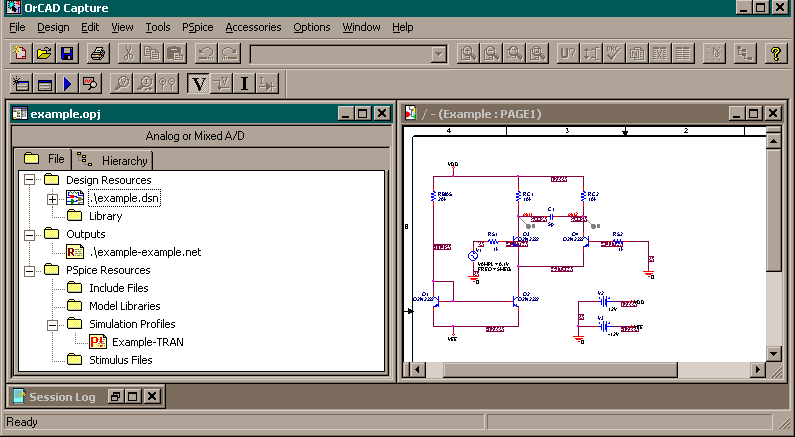
Task: Save the project with the floppy disk icon
Action: tap(67, 53)
